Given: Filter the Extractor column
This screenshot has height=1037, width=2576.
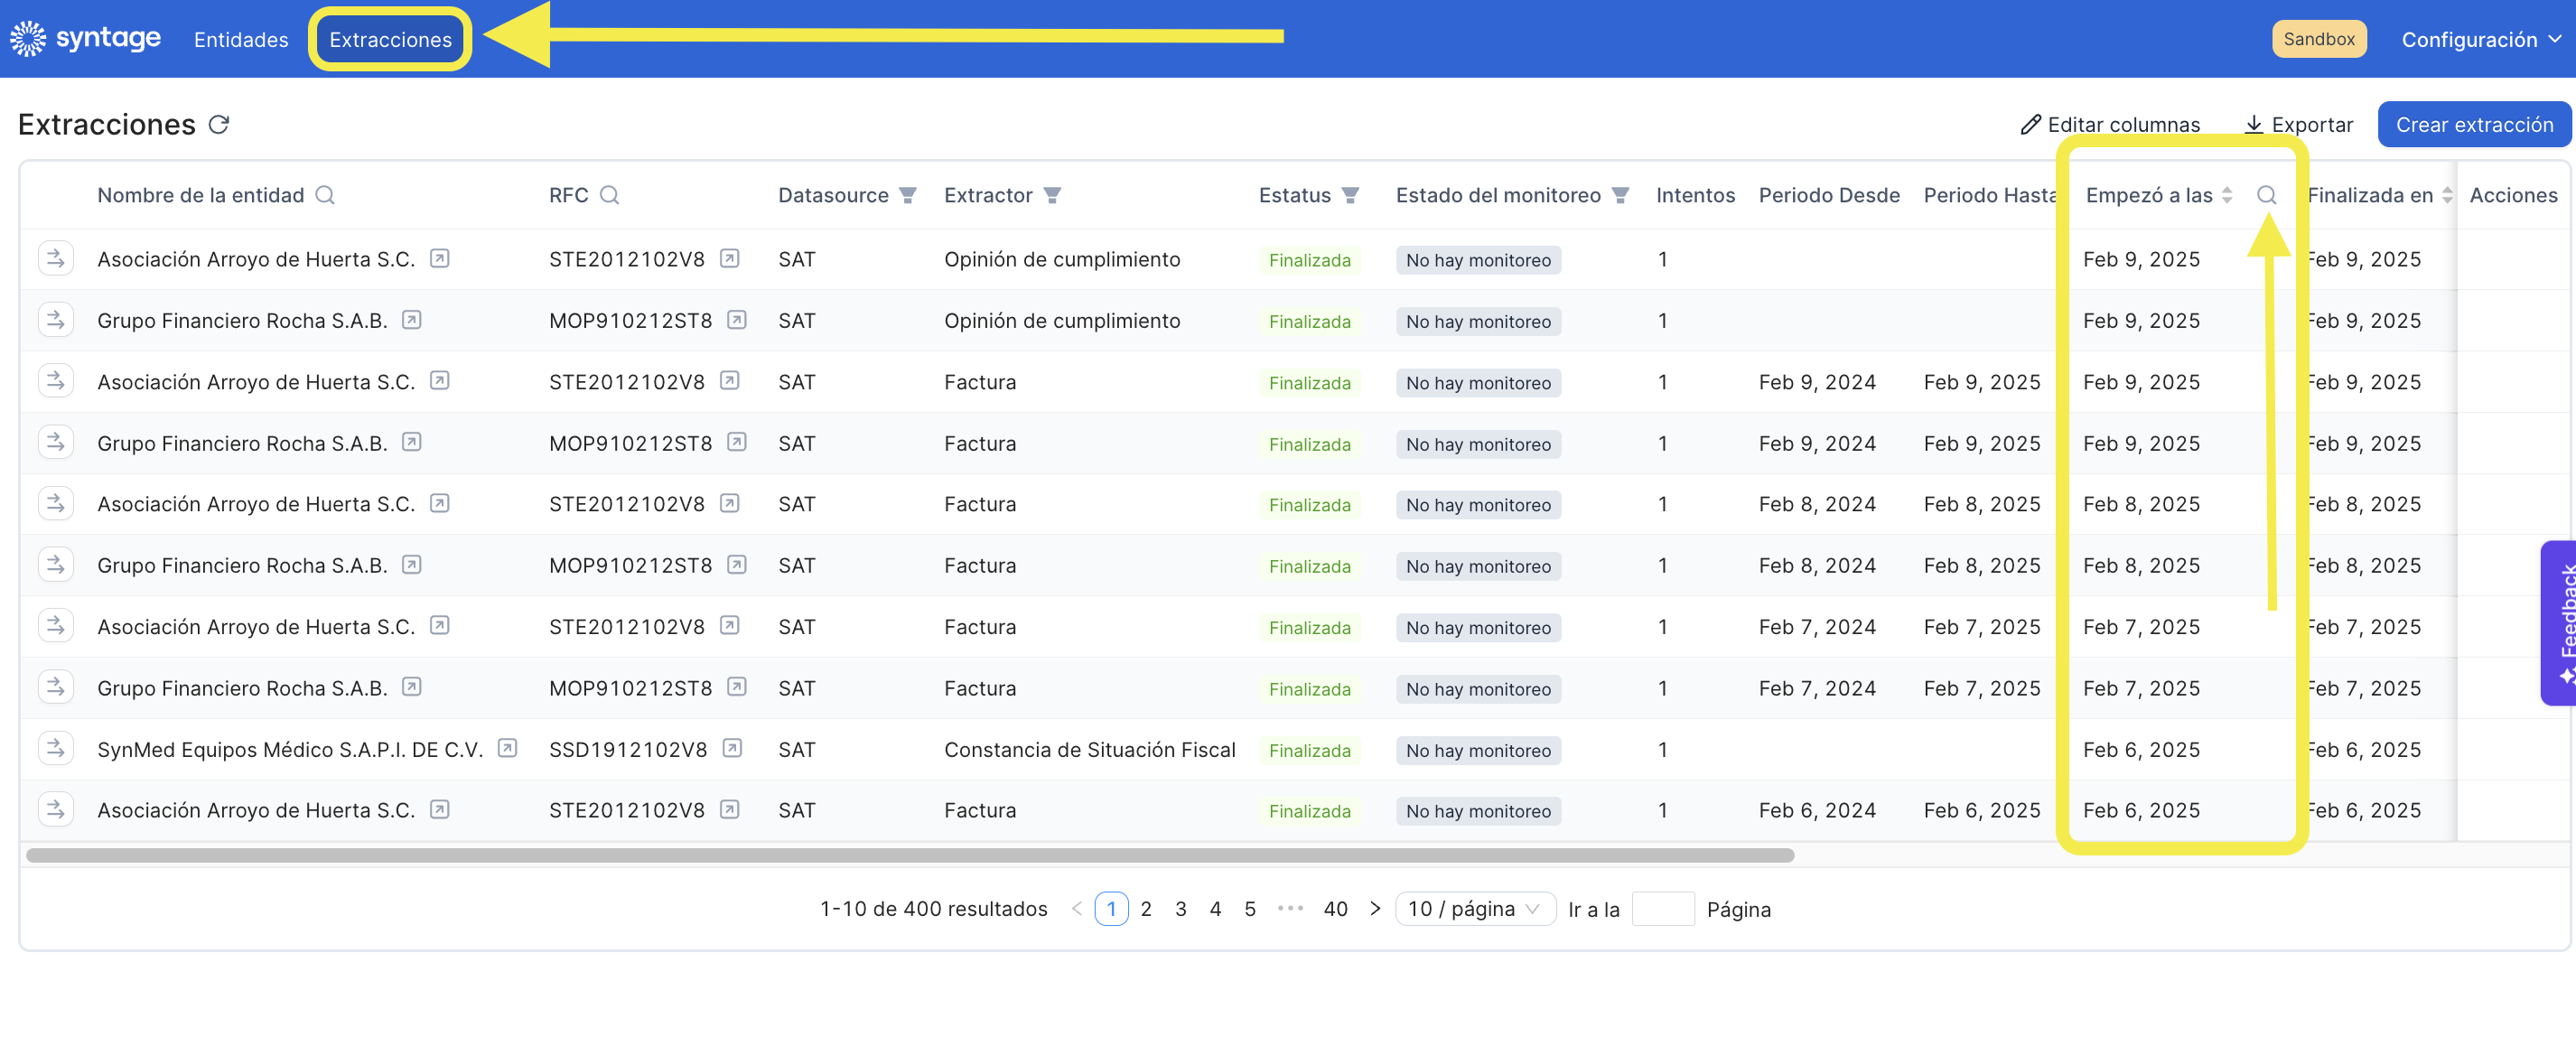Looking at the screenshot, I should (1052, 195).
